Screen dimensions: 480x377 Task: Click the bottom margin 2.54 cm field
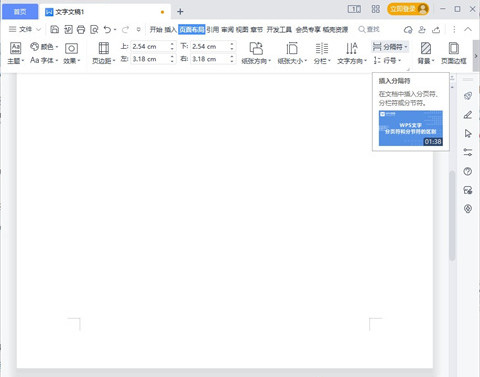213,46
